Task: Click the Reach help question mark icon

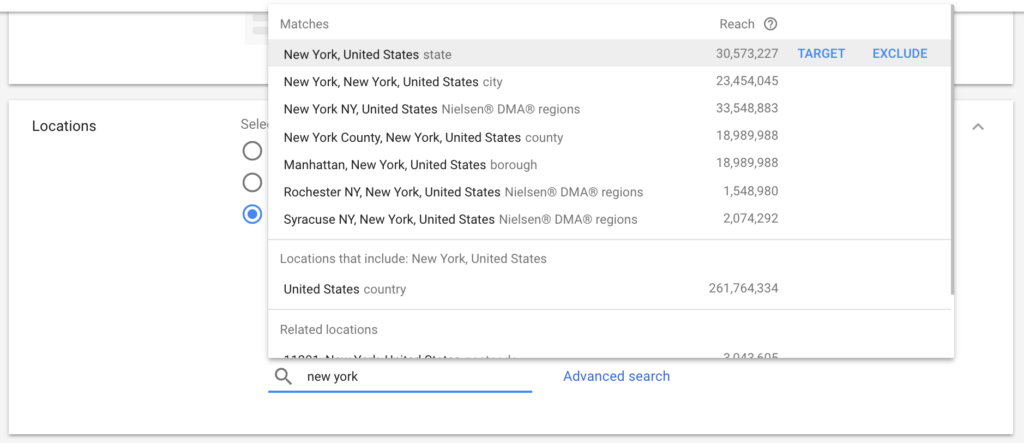Action: [x=771, y=24]
